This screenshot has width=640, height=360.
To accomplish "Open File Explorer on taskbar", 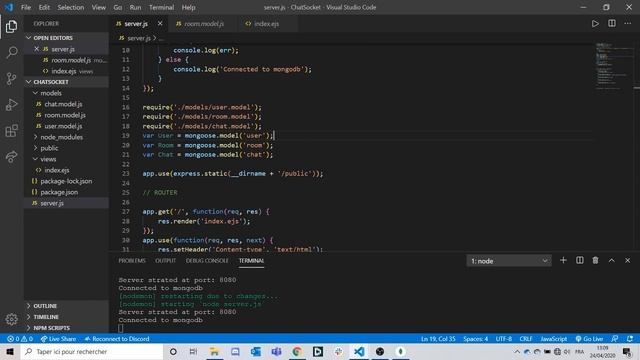I will pyautogui.click(x=214, y=351).
